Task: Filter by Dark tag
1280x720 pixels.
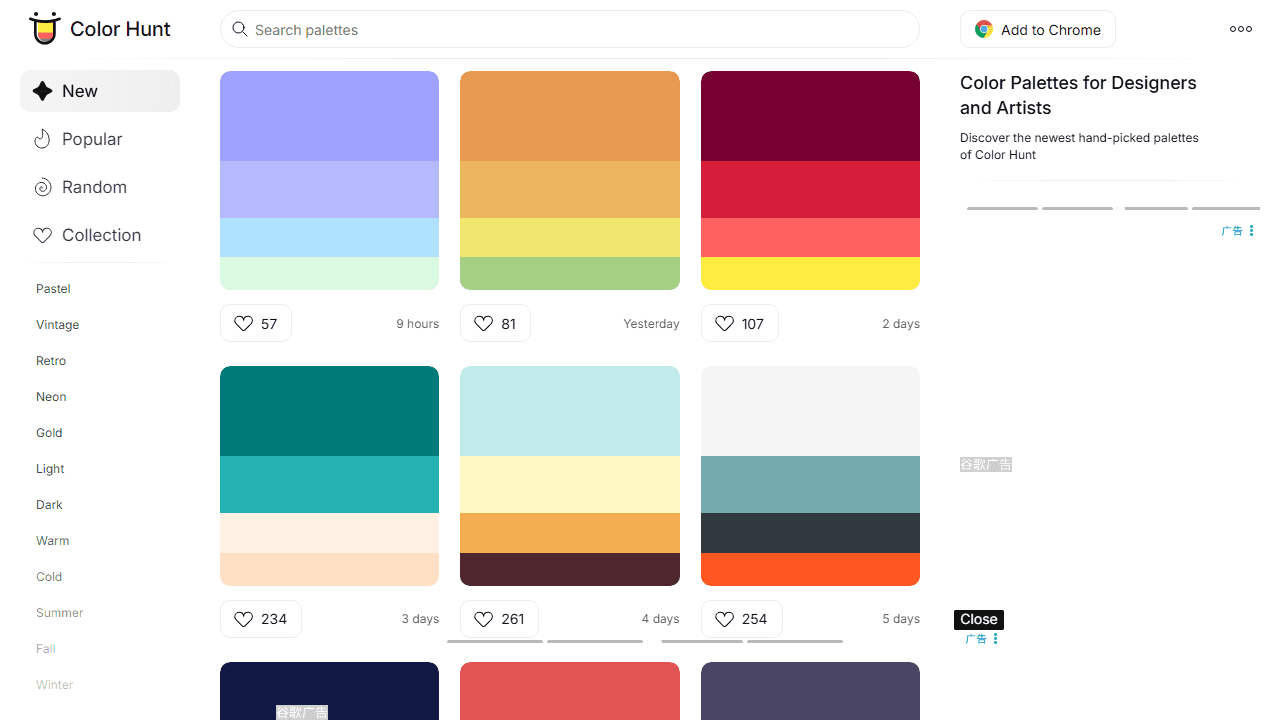Action: click(x=49, y=505)
